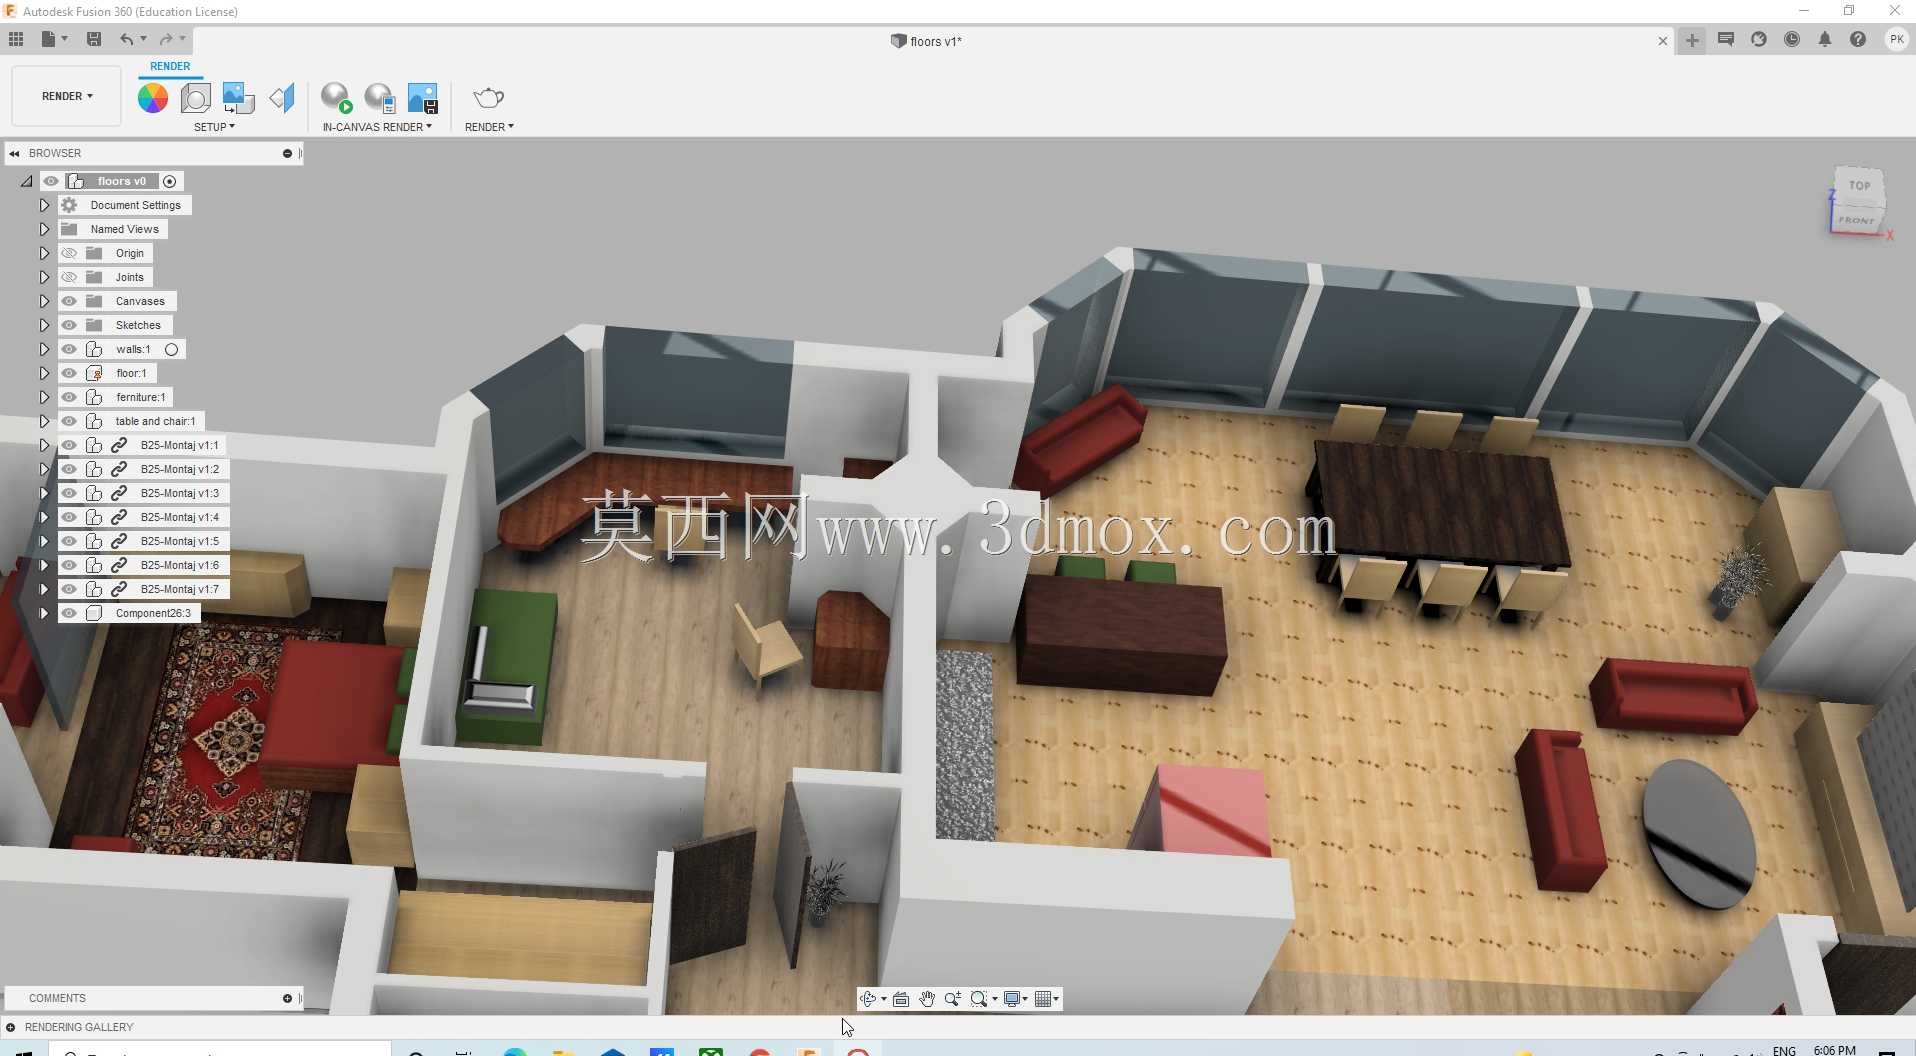Image resolution: width=1916 pixels, height=1056 pixels.
Task: Select the Texture Map Controls tool
Action: [282, 98]
